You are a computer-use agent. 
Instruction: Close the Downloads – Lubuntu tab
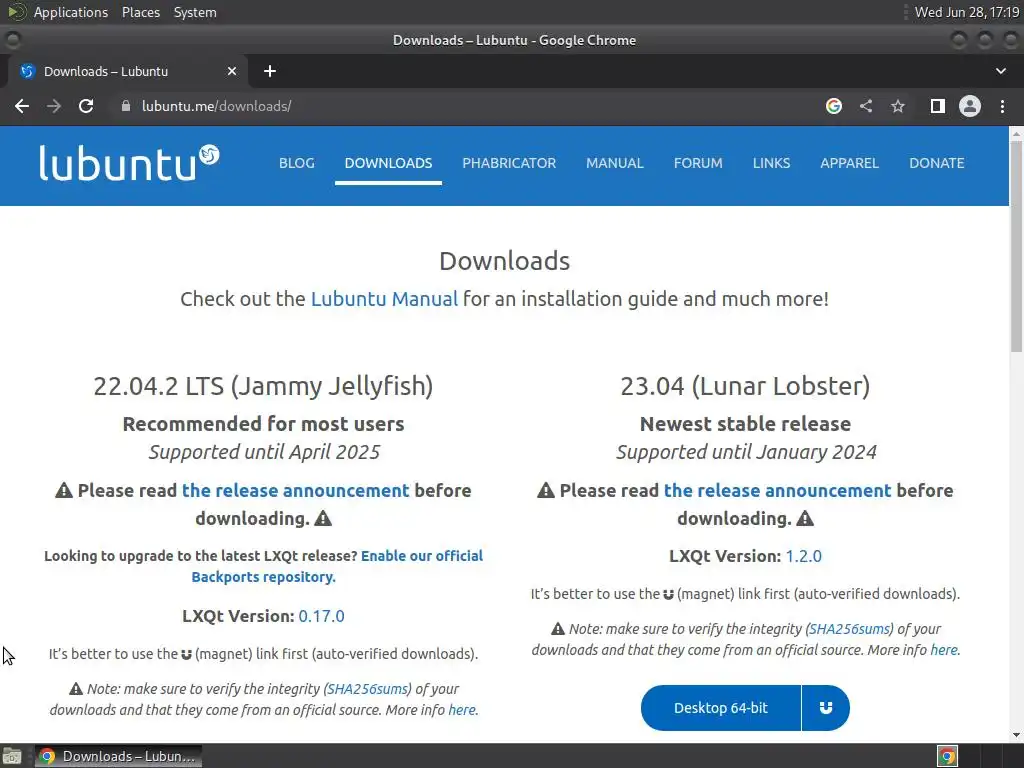click(x=232, y=71)
